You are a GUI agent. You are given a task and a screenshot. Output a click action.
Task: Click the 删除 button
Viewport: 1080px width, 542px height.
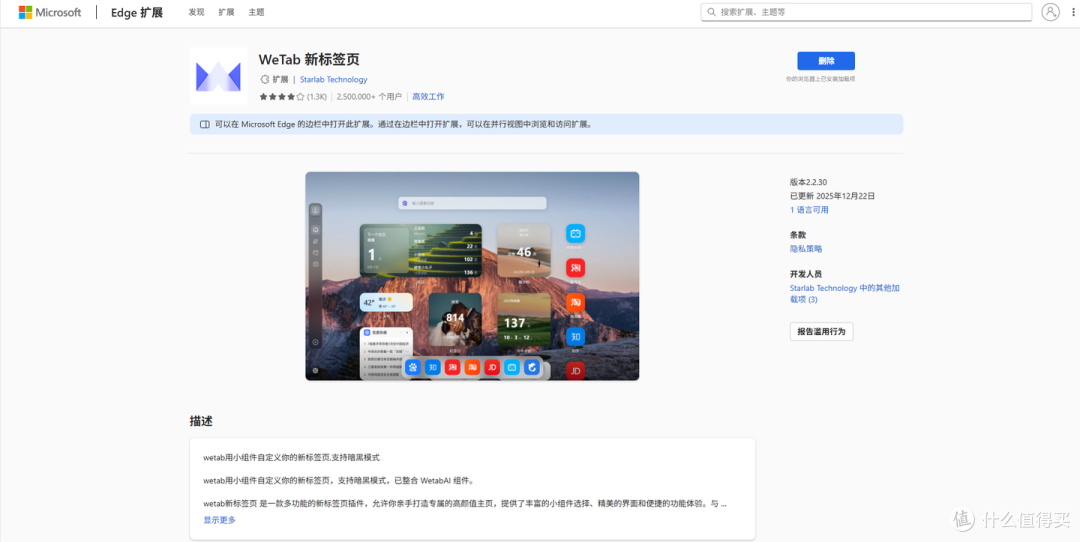[826, 61]
